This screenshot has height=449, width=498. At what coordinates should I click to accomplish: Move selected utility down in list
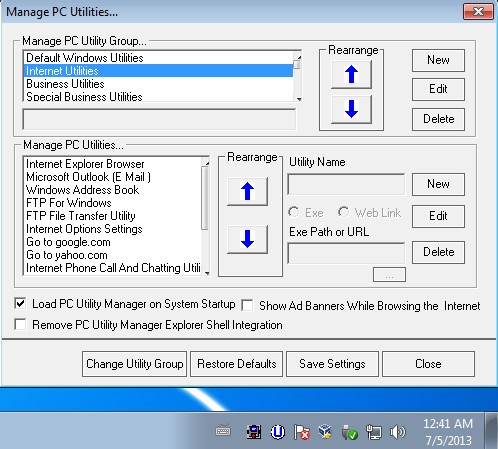click(x=247, y=239)
